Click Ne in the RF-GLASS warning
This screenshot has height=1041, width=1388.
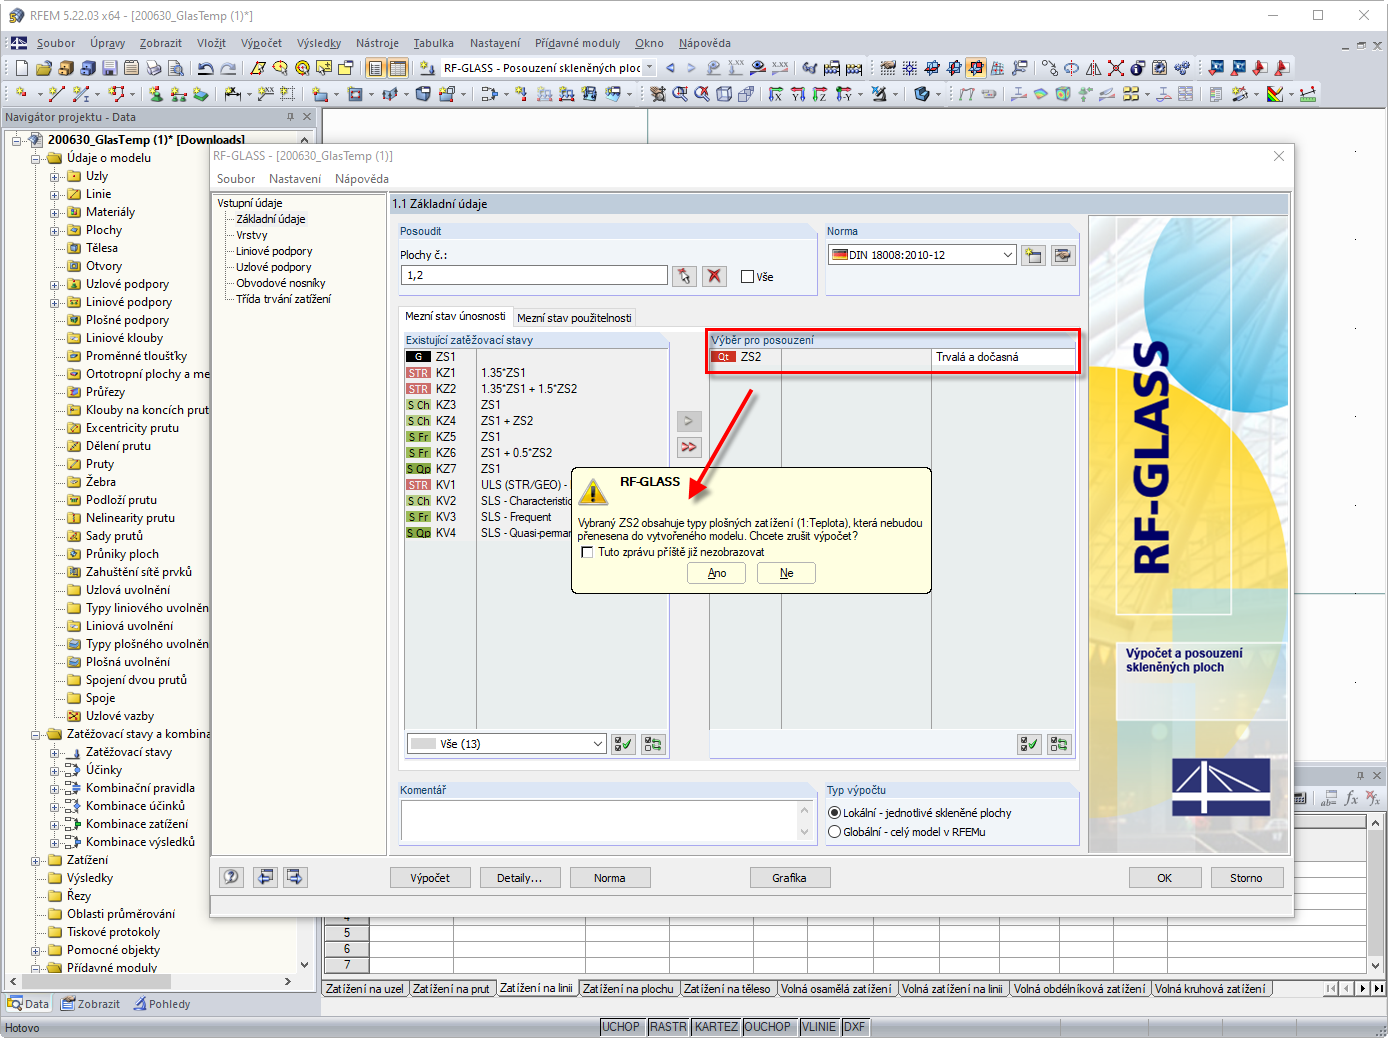click(786, 573)
